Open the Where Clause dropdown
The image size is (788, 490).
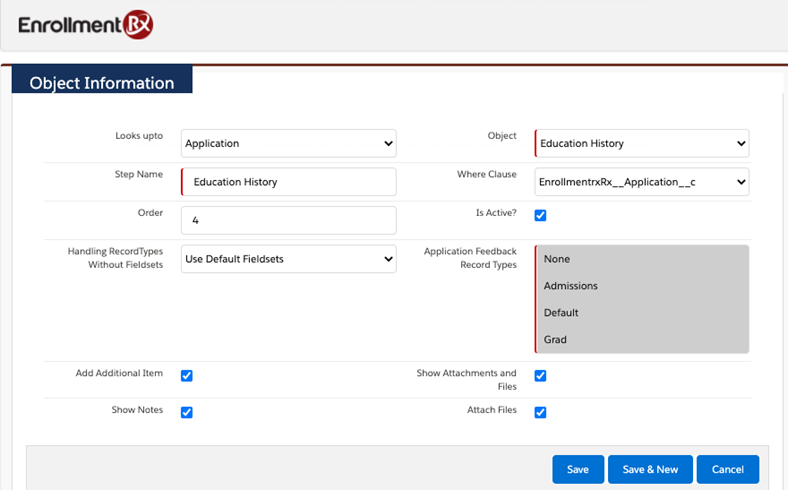pos(642,182)
